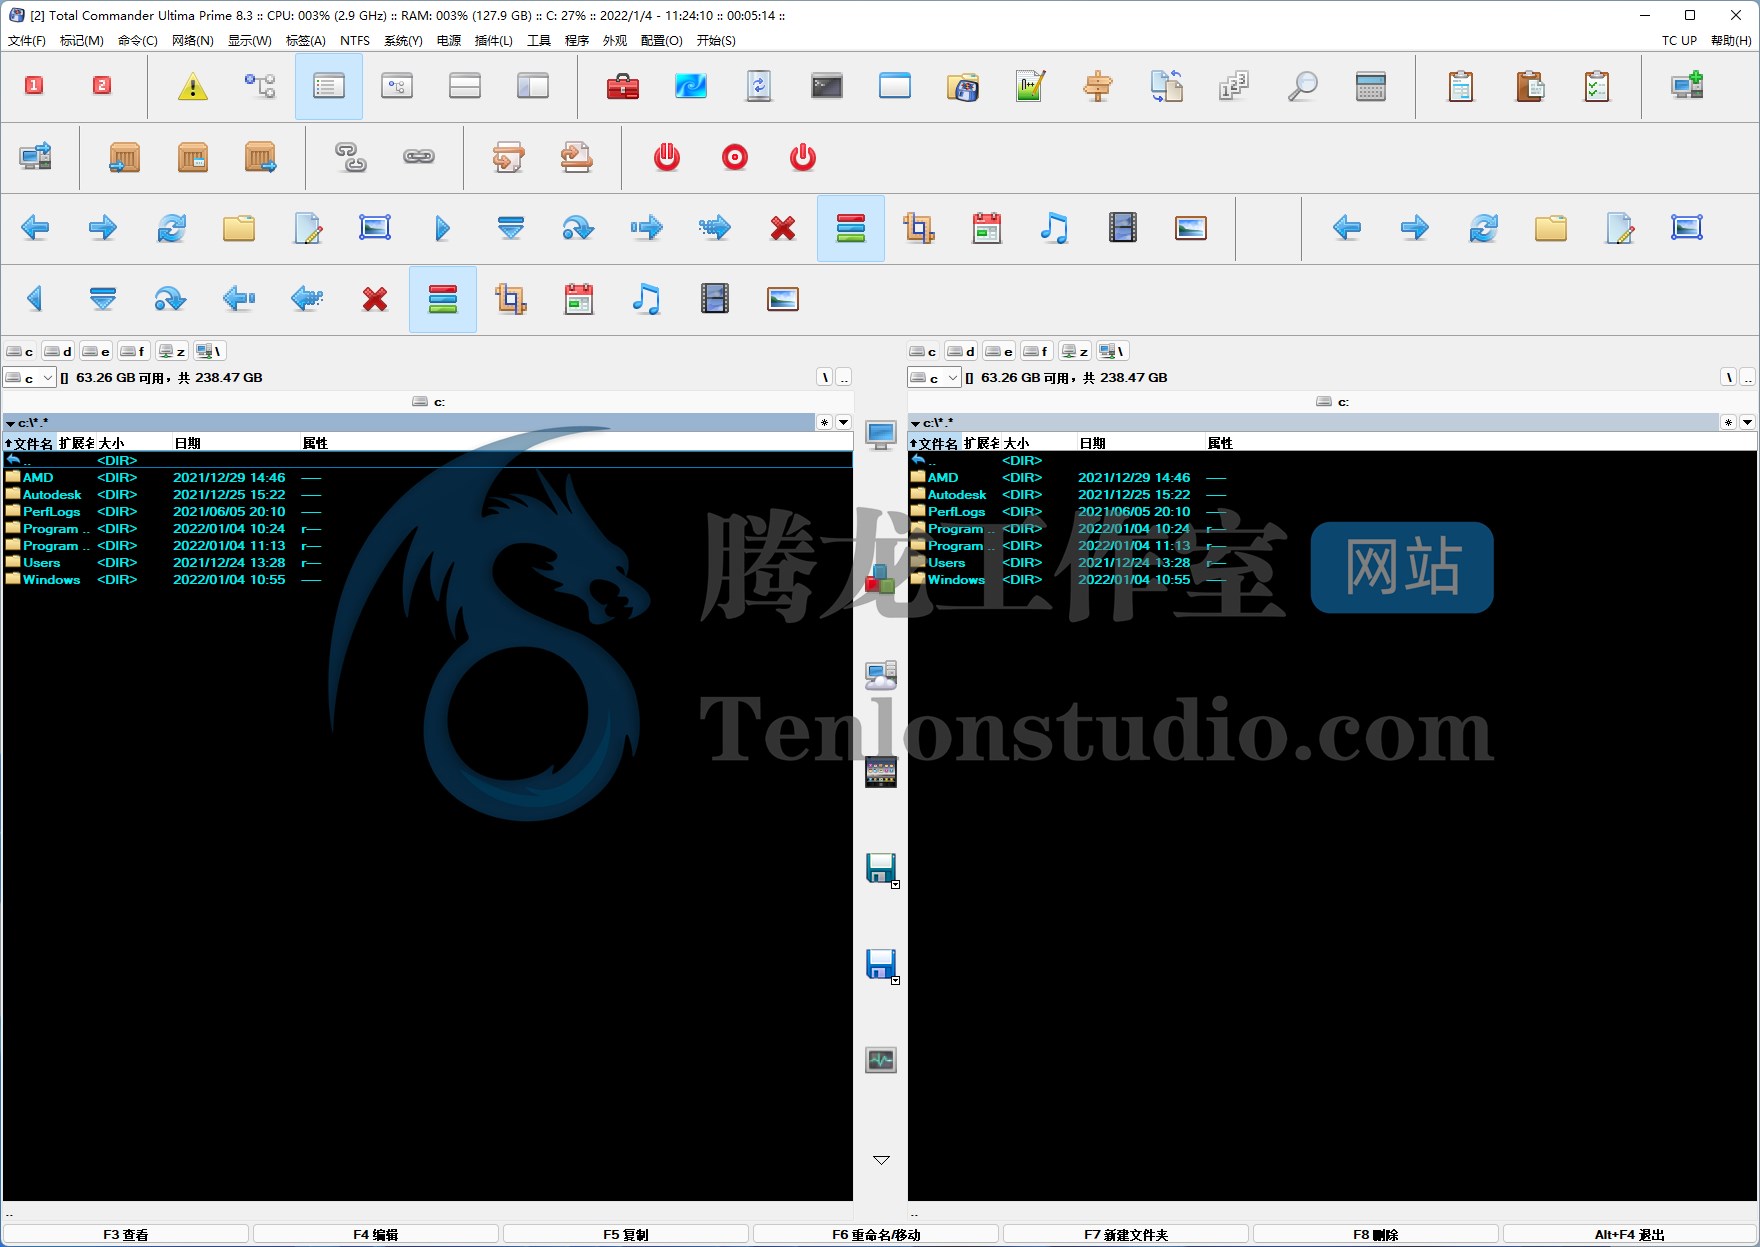
Task: Click left panel root directory backslash button
Action: [x=825, y=377]
